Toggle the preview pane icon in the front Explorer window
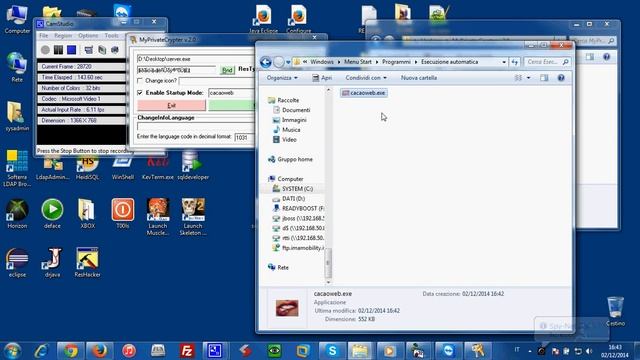 pyautogui.click(x=544, y=78)
